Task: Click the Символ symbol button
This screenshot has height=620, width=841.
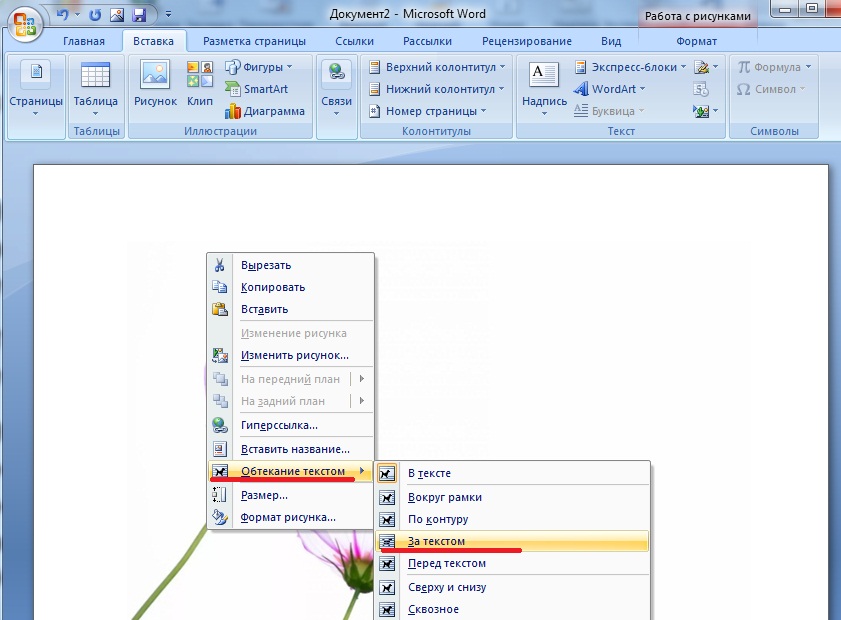Action: (770, 89)
